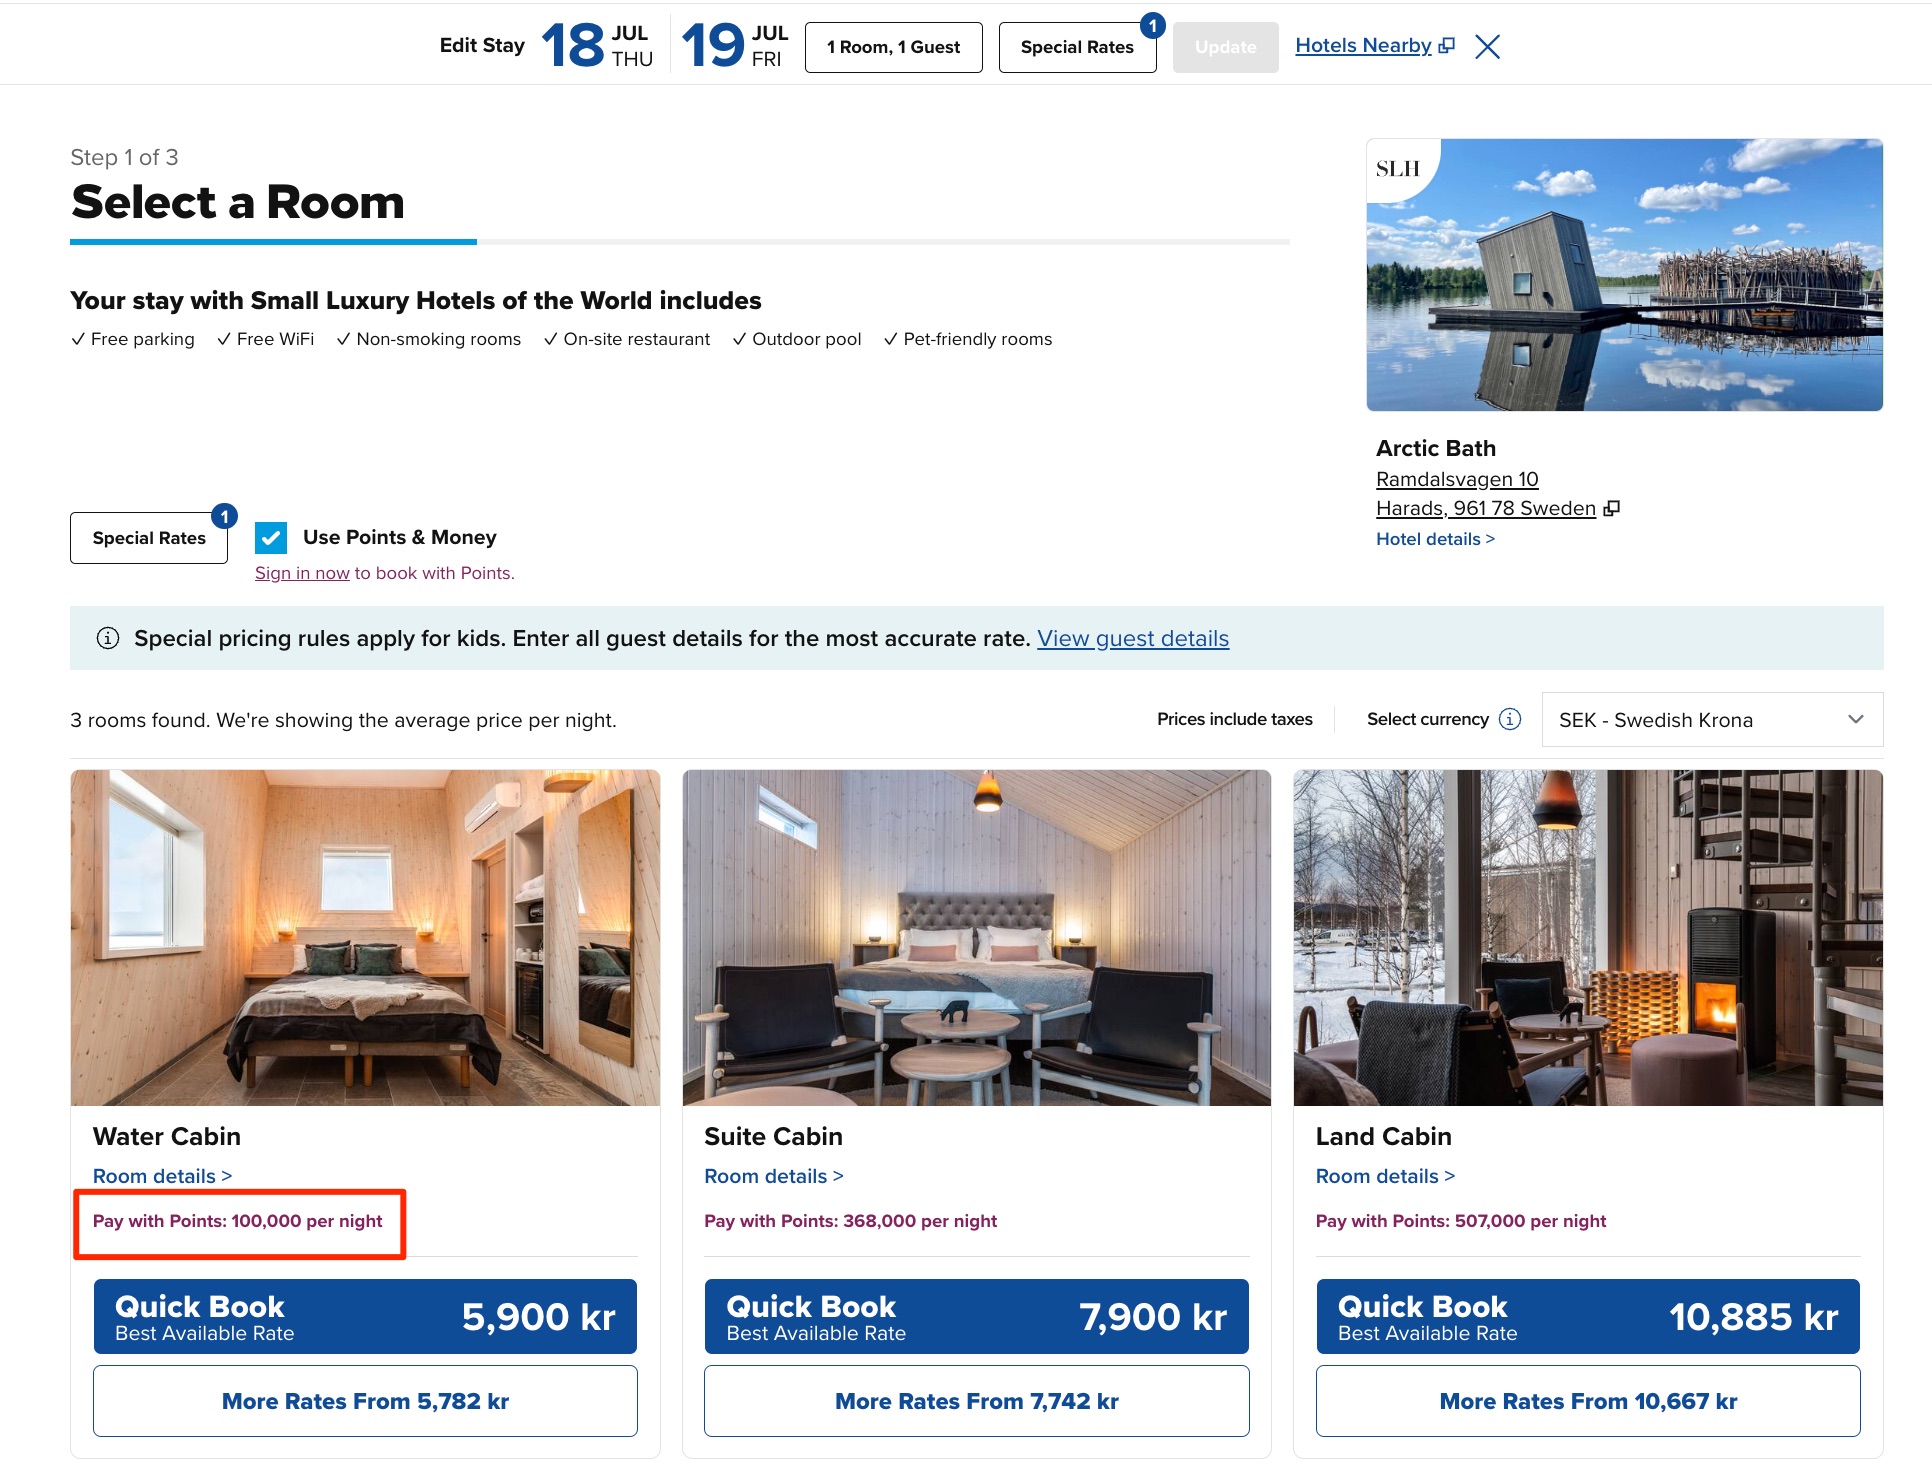Follow the Sign in now link
The image size is (1932, 1472).
pos(302,573)
